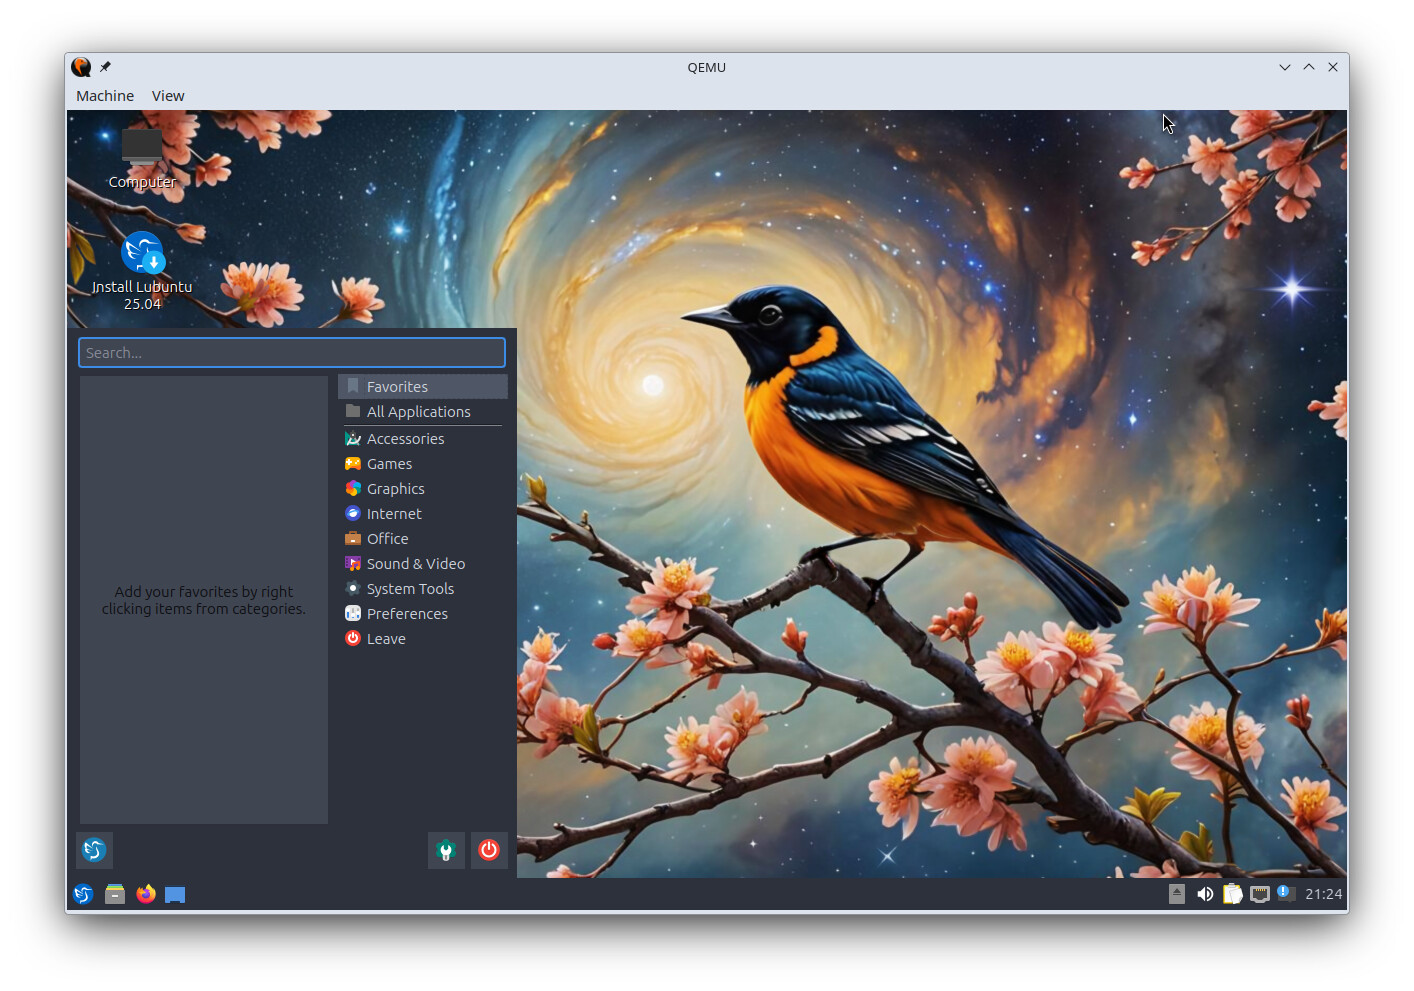Click the green settings wrench button

click(x=446, y=850)
